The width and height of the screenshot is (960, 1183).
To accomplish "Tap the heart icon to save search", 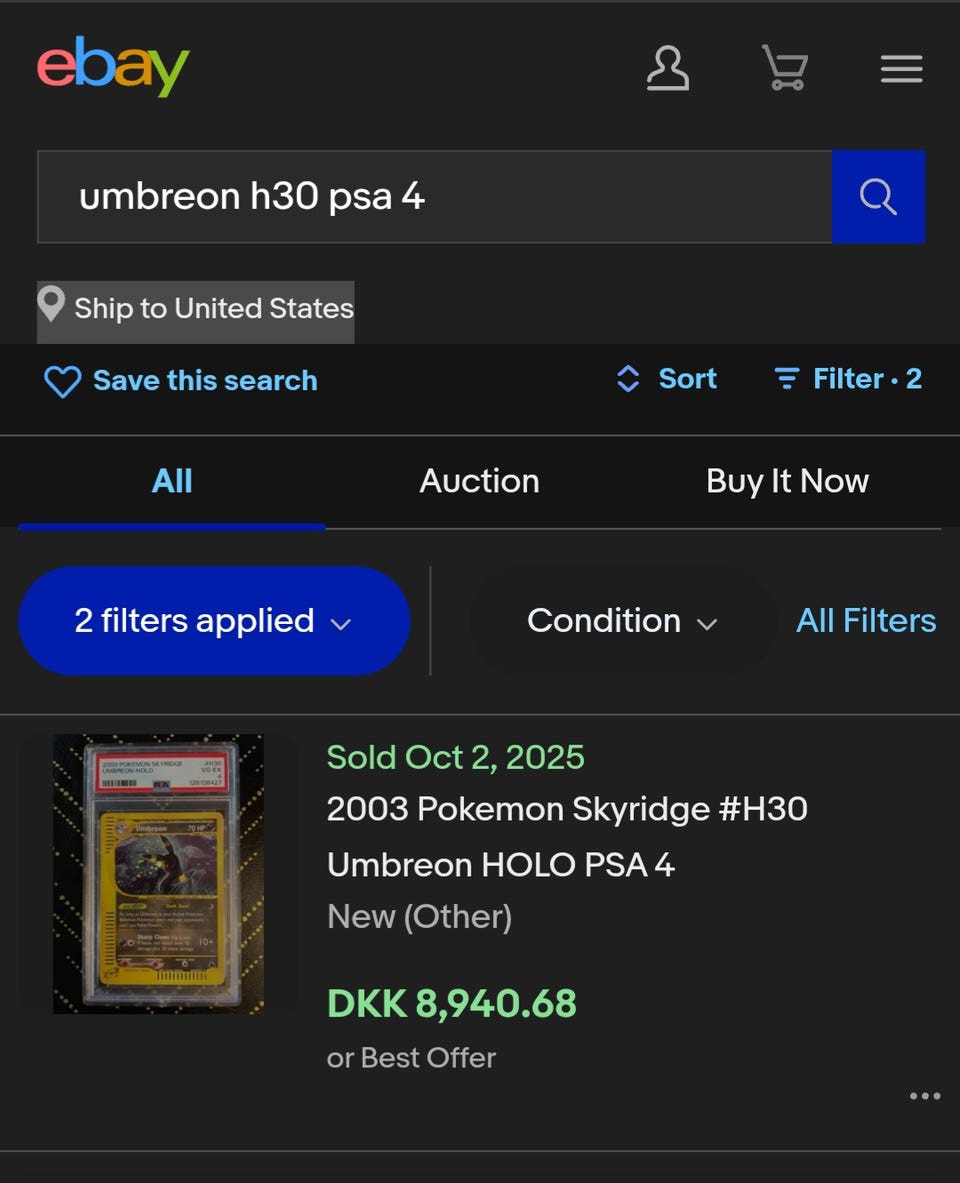I will point(62,381).
